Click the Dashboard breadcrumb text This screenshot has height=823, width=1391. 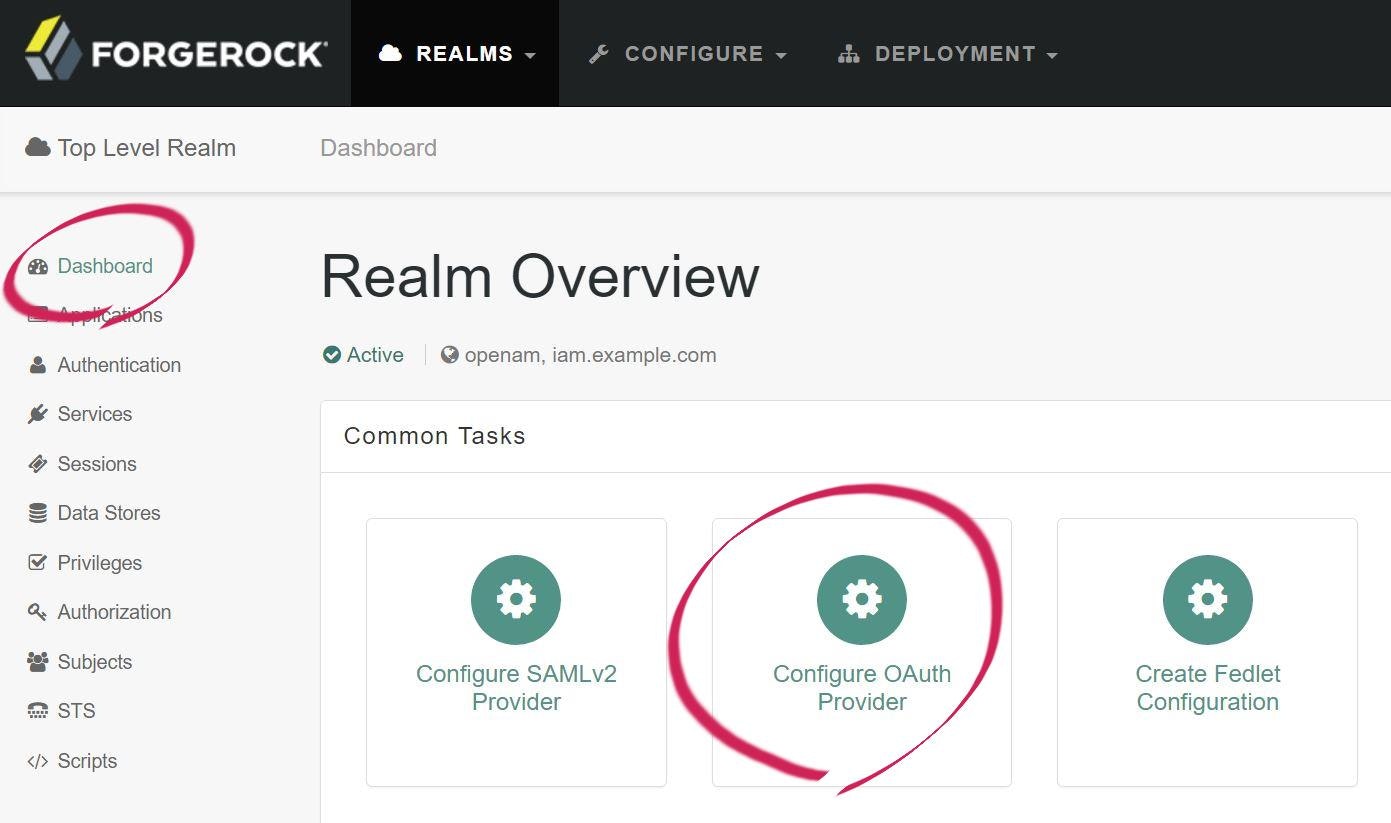[378, 148]
